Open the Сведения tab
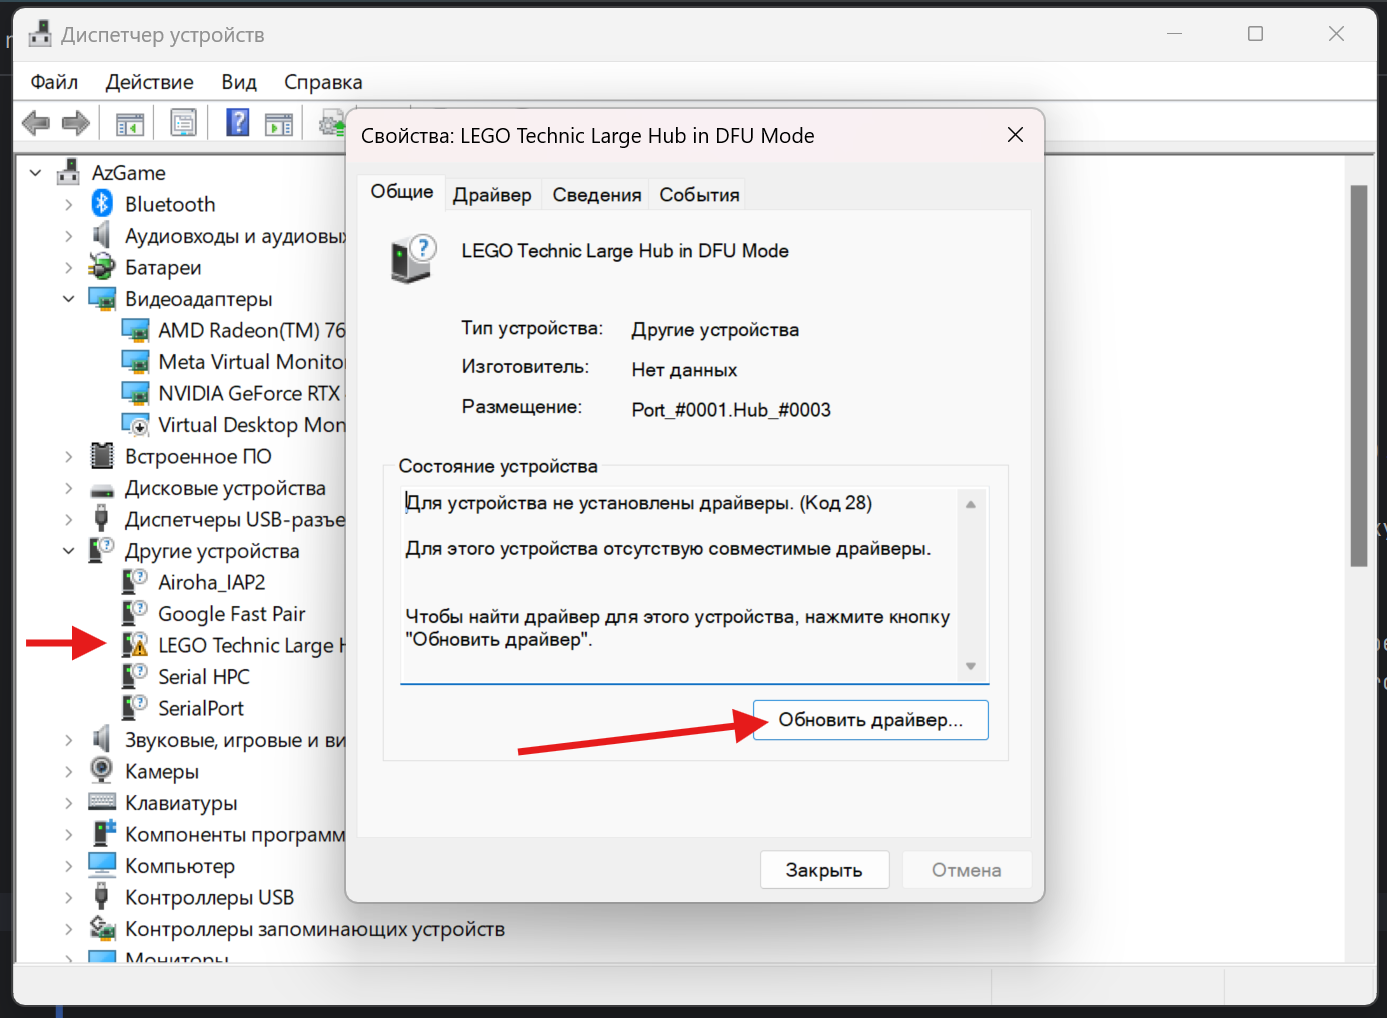 [x=596, y=195]
